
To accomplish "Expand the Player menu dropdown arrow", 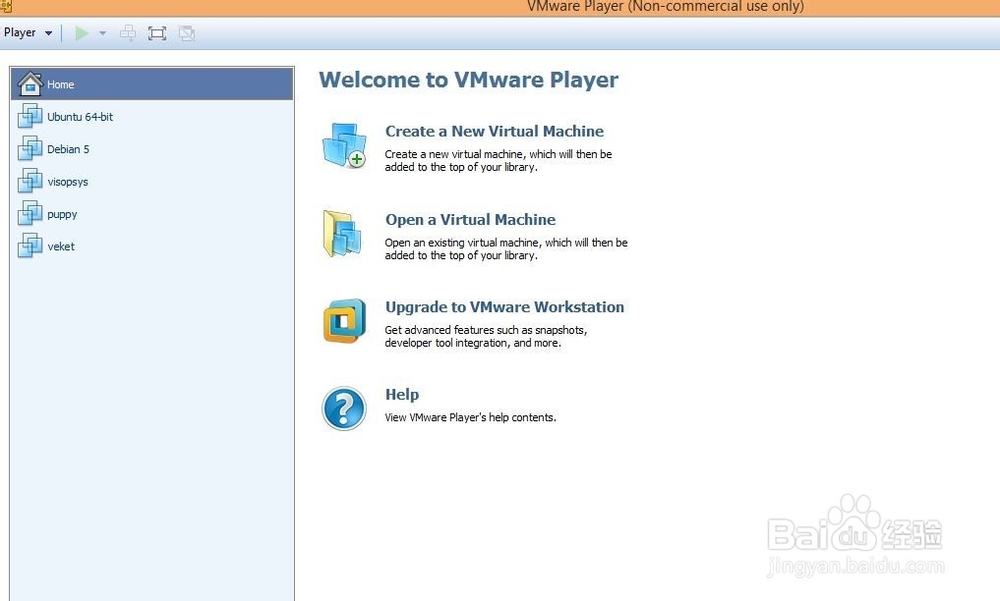I will pyautogui.click(x=48, y=33).
